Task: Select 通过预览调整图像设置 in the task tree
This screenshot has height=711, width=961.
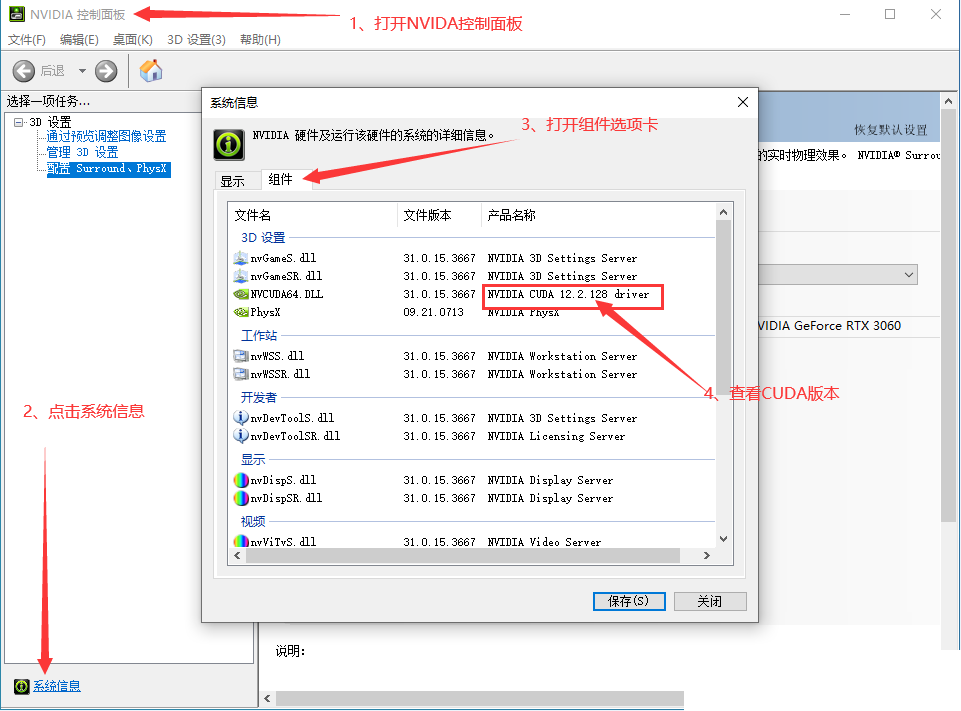Action: click(x=106, y=136)
